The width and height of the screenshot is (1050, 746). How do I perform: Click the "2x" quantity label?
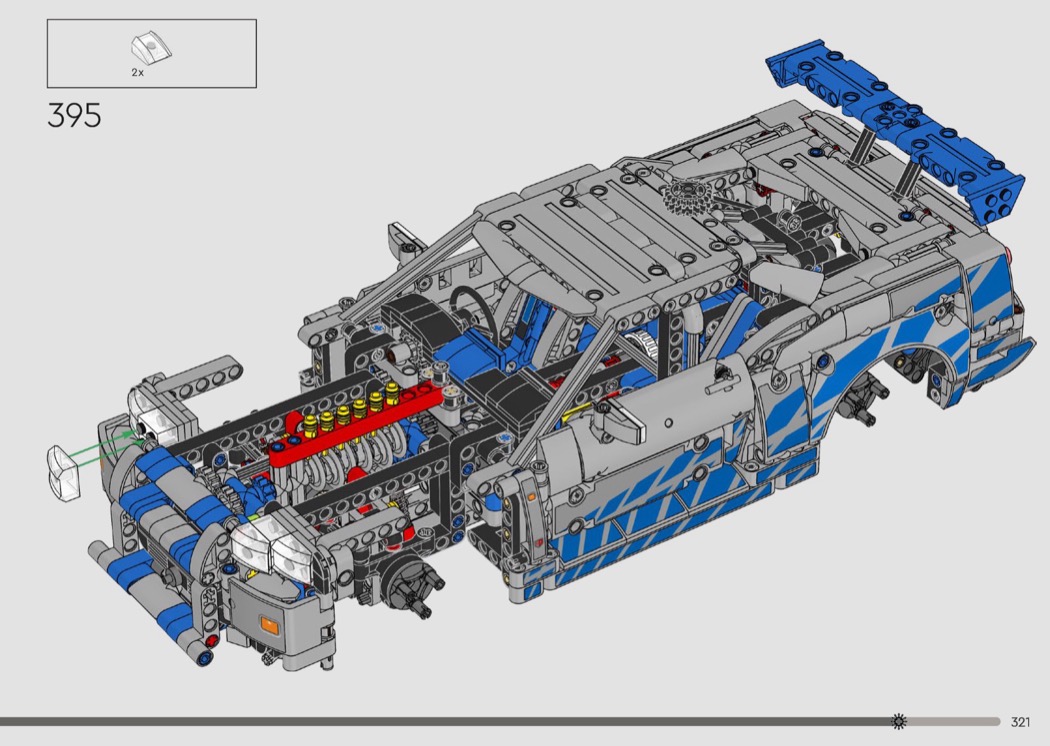pos(138,73)
